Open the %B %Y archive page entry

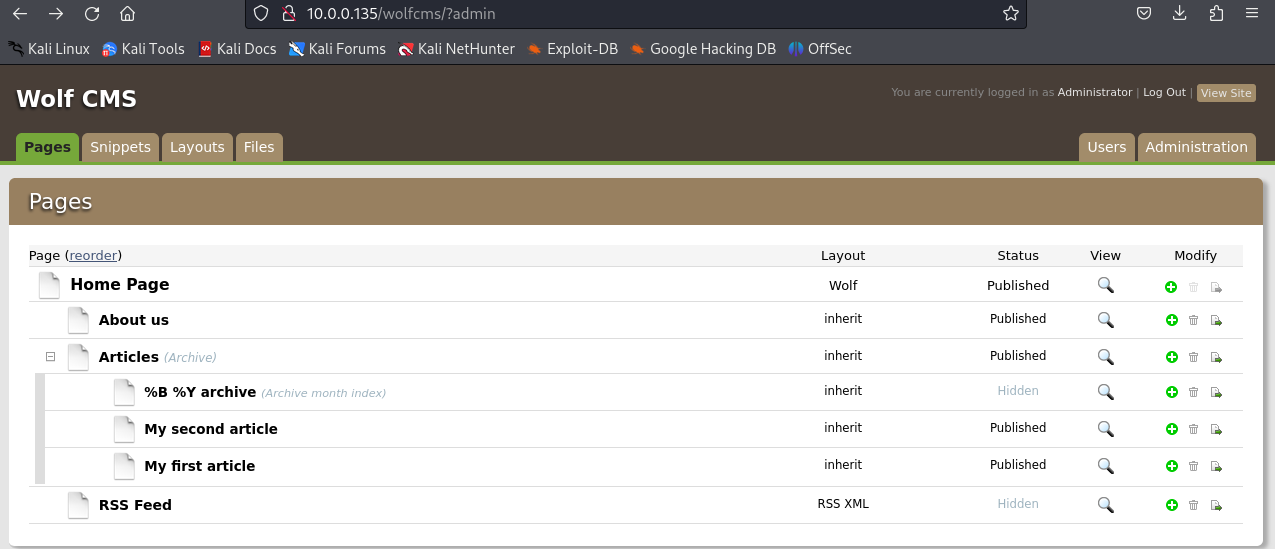[200, 392]
